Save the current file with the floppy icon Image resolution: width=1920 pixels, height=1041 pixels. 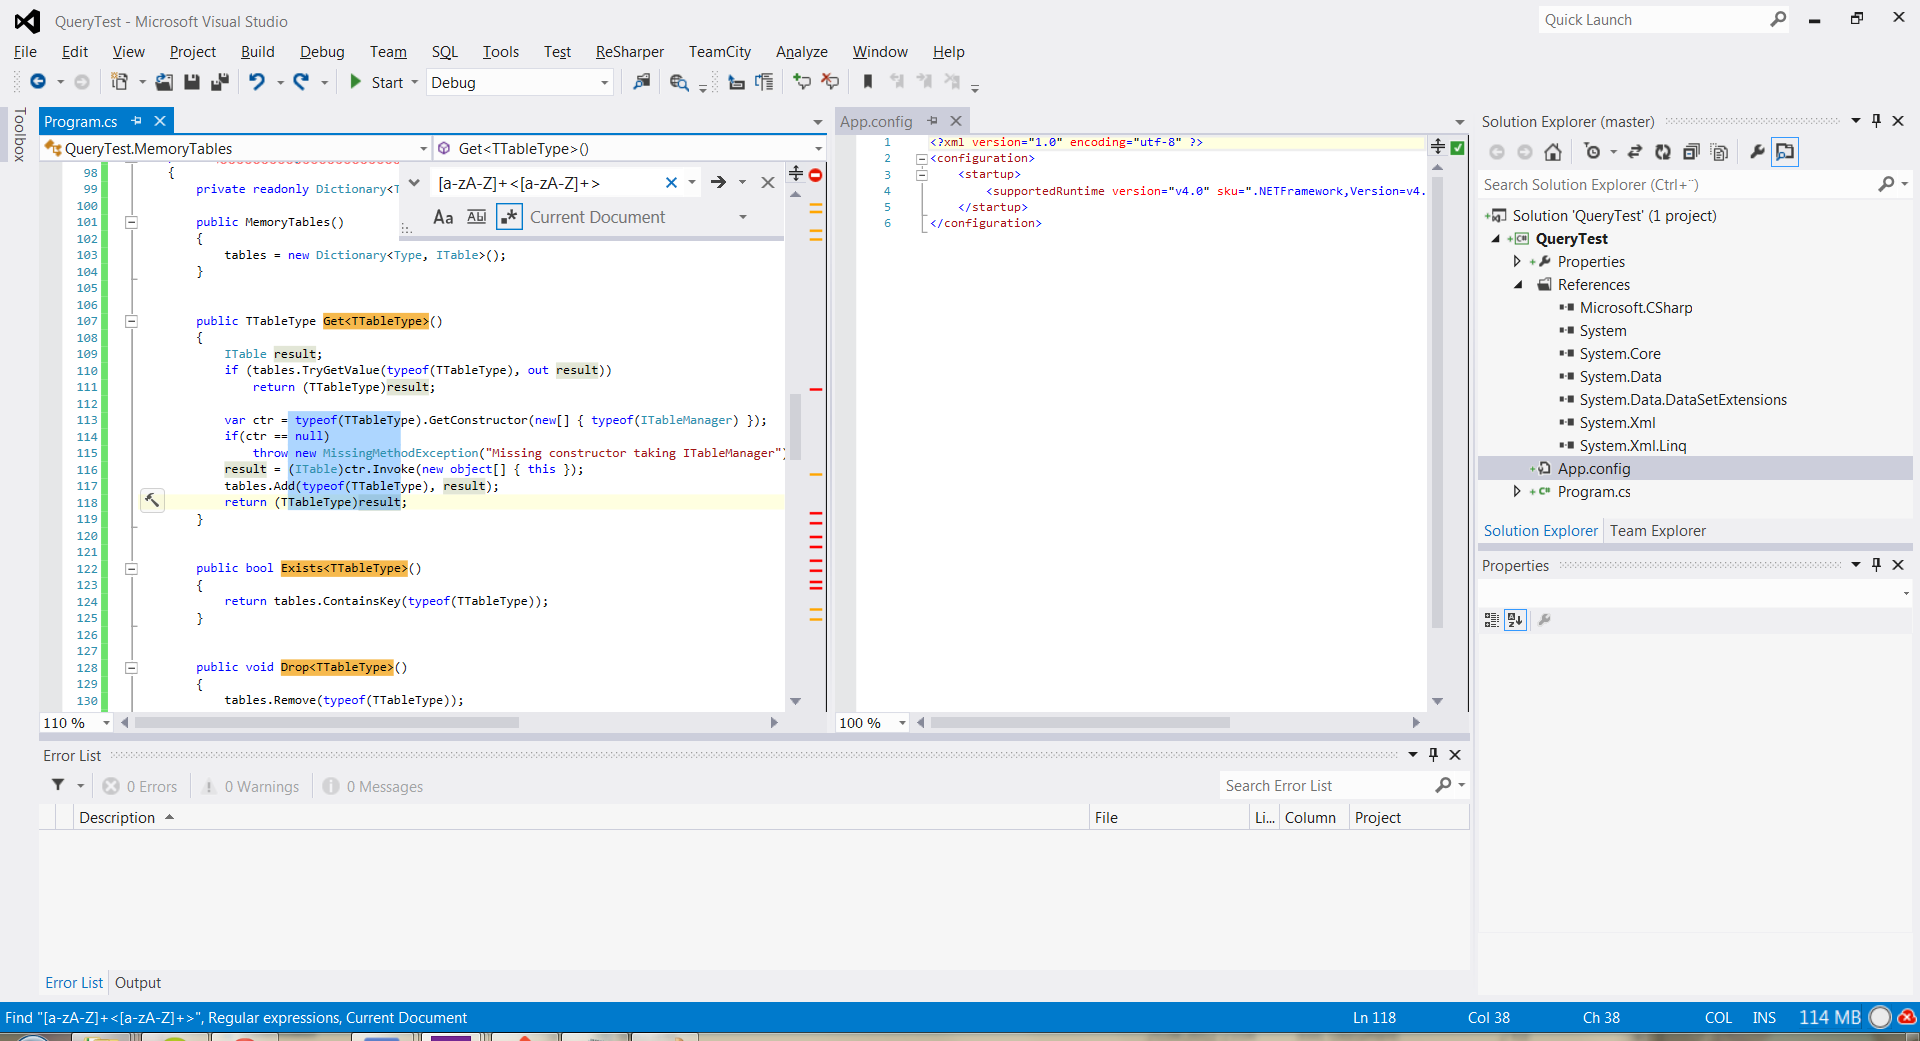point(192,82)
